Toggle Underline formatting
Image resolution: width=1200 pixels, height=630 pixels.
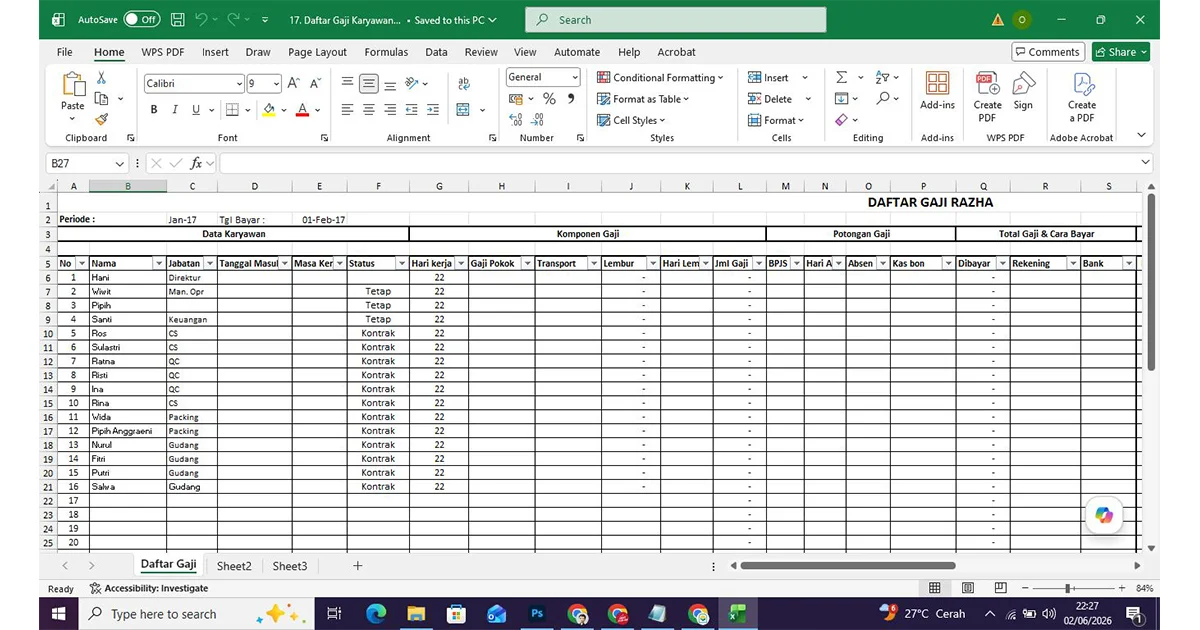pos(196,110)
